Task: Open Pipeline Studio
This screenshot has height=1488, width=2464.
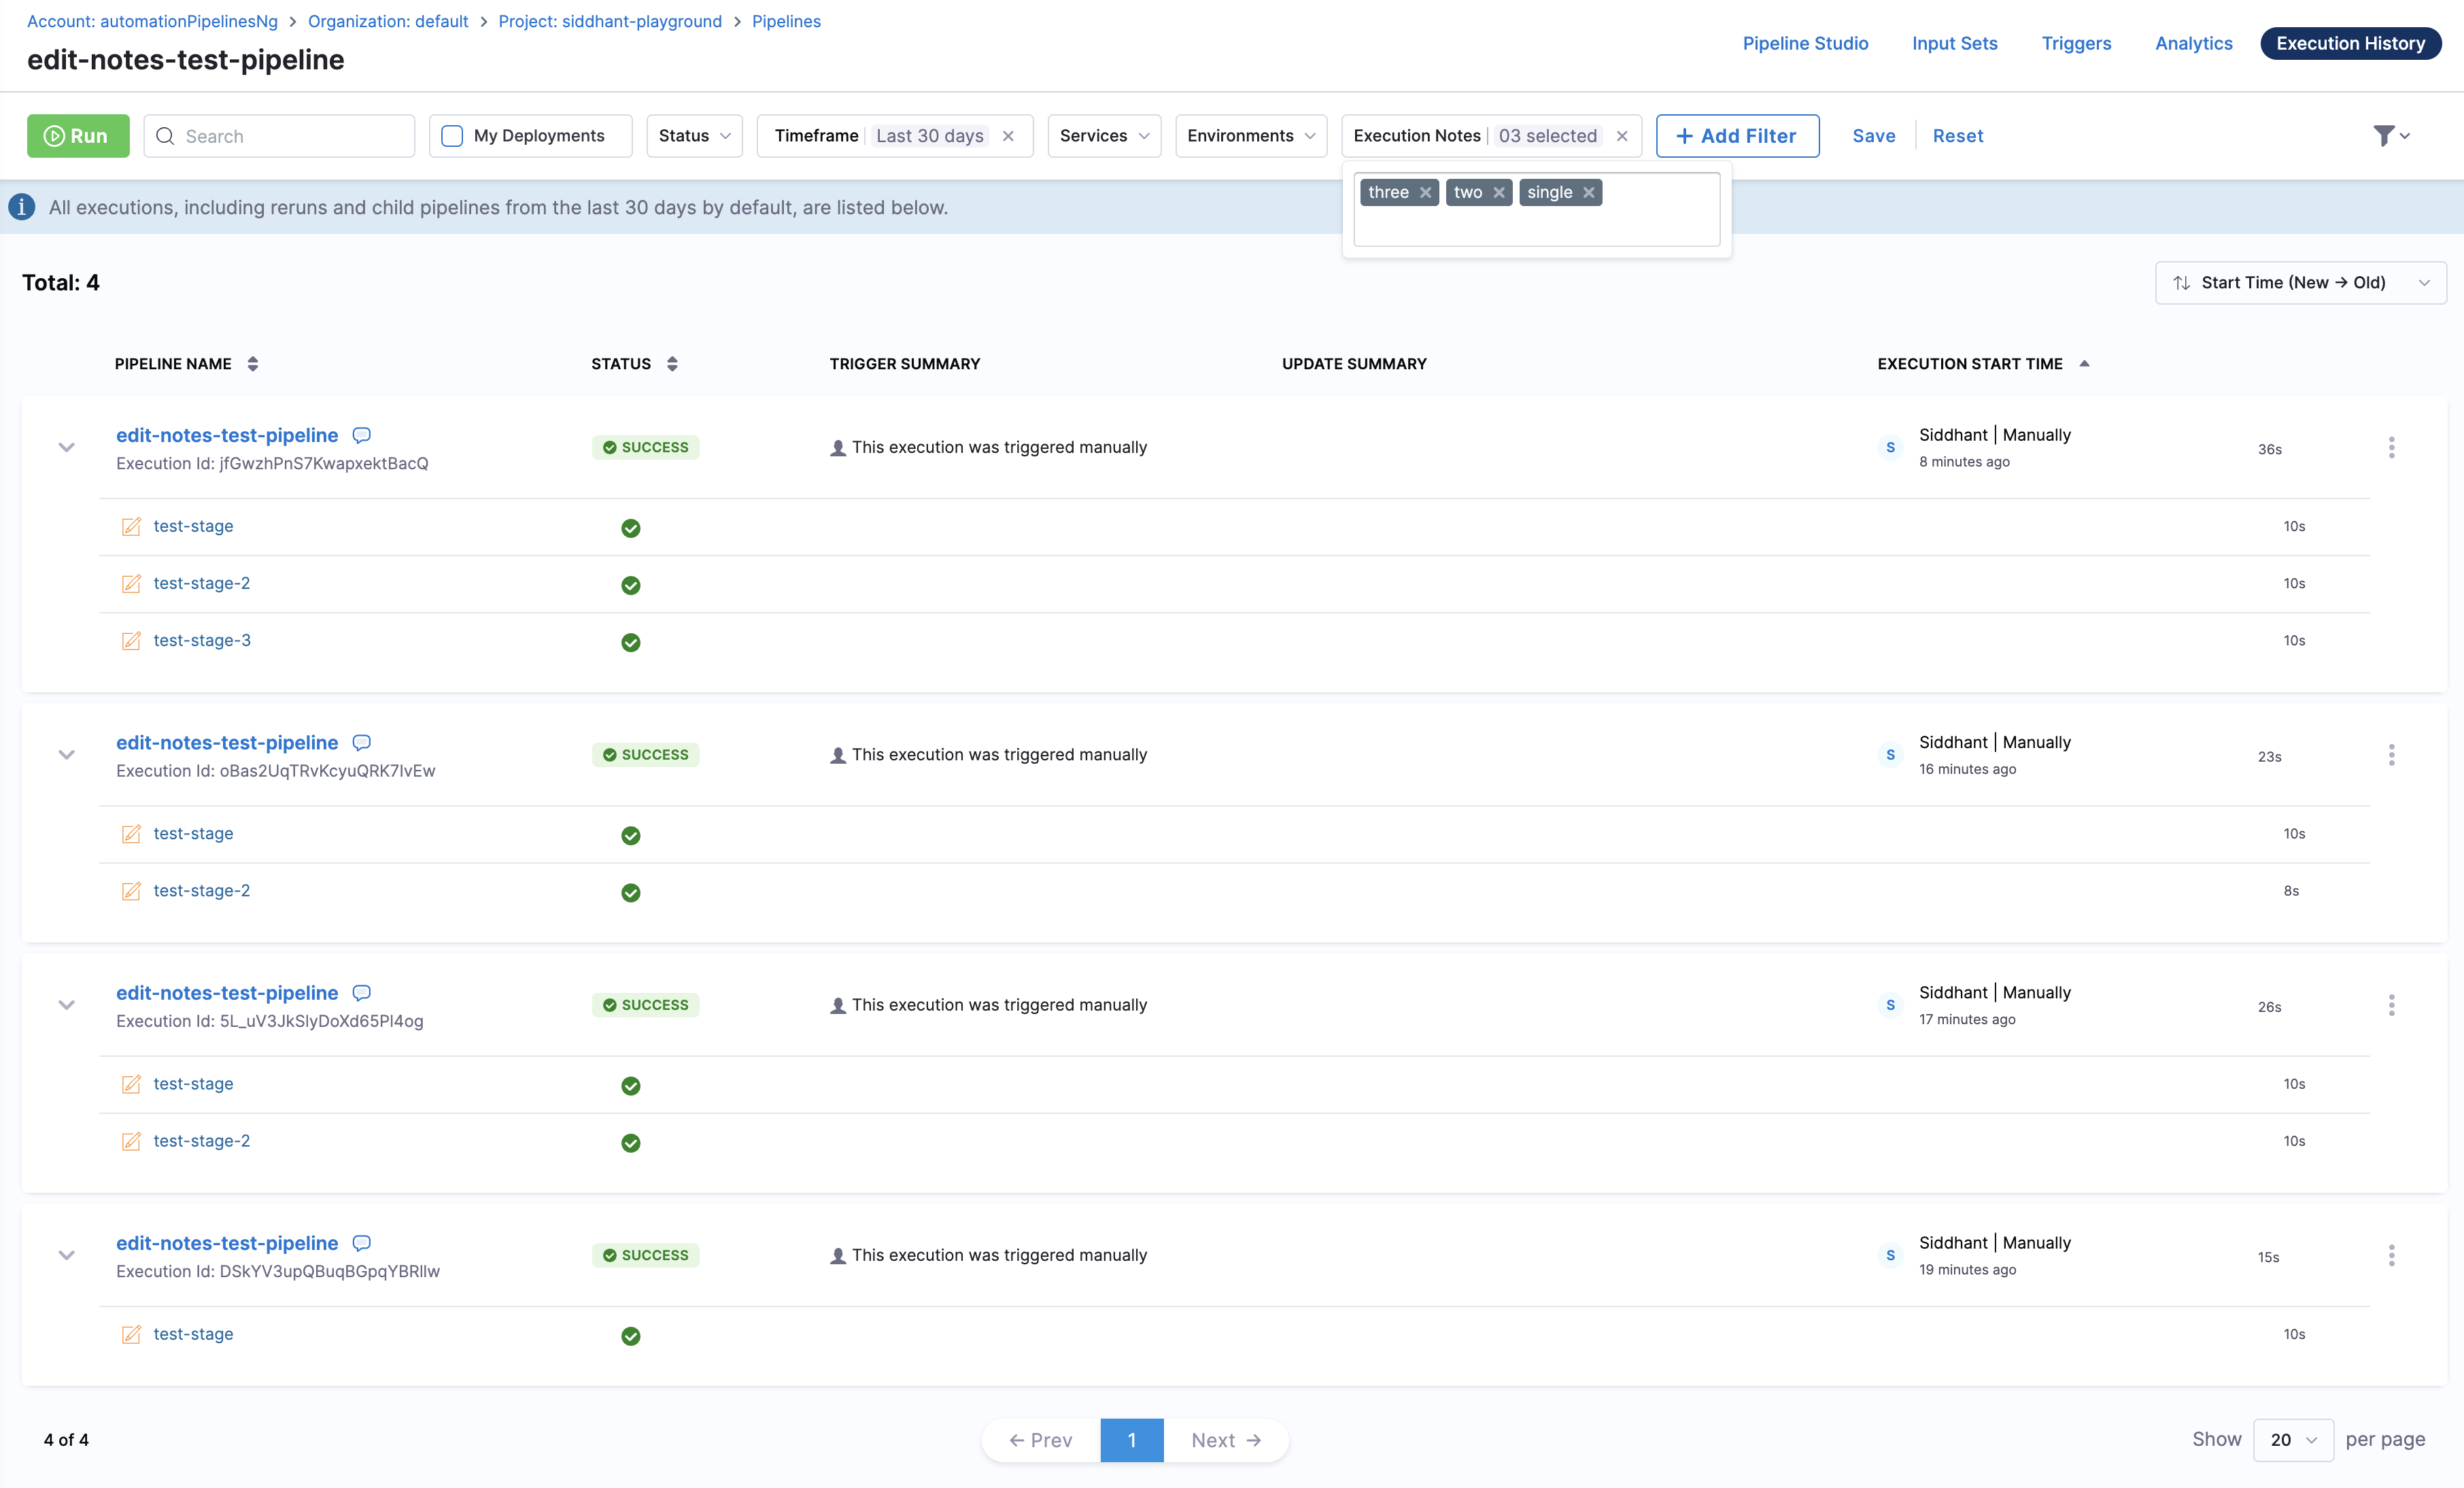Action: tap(1805, 43)
